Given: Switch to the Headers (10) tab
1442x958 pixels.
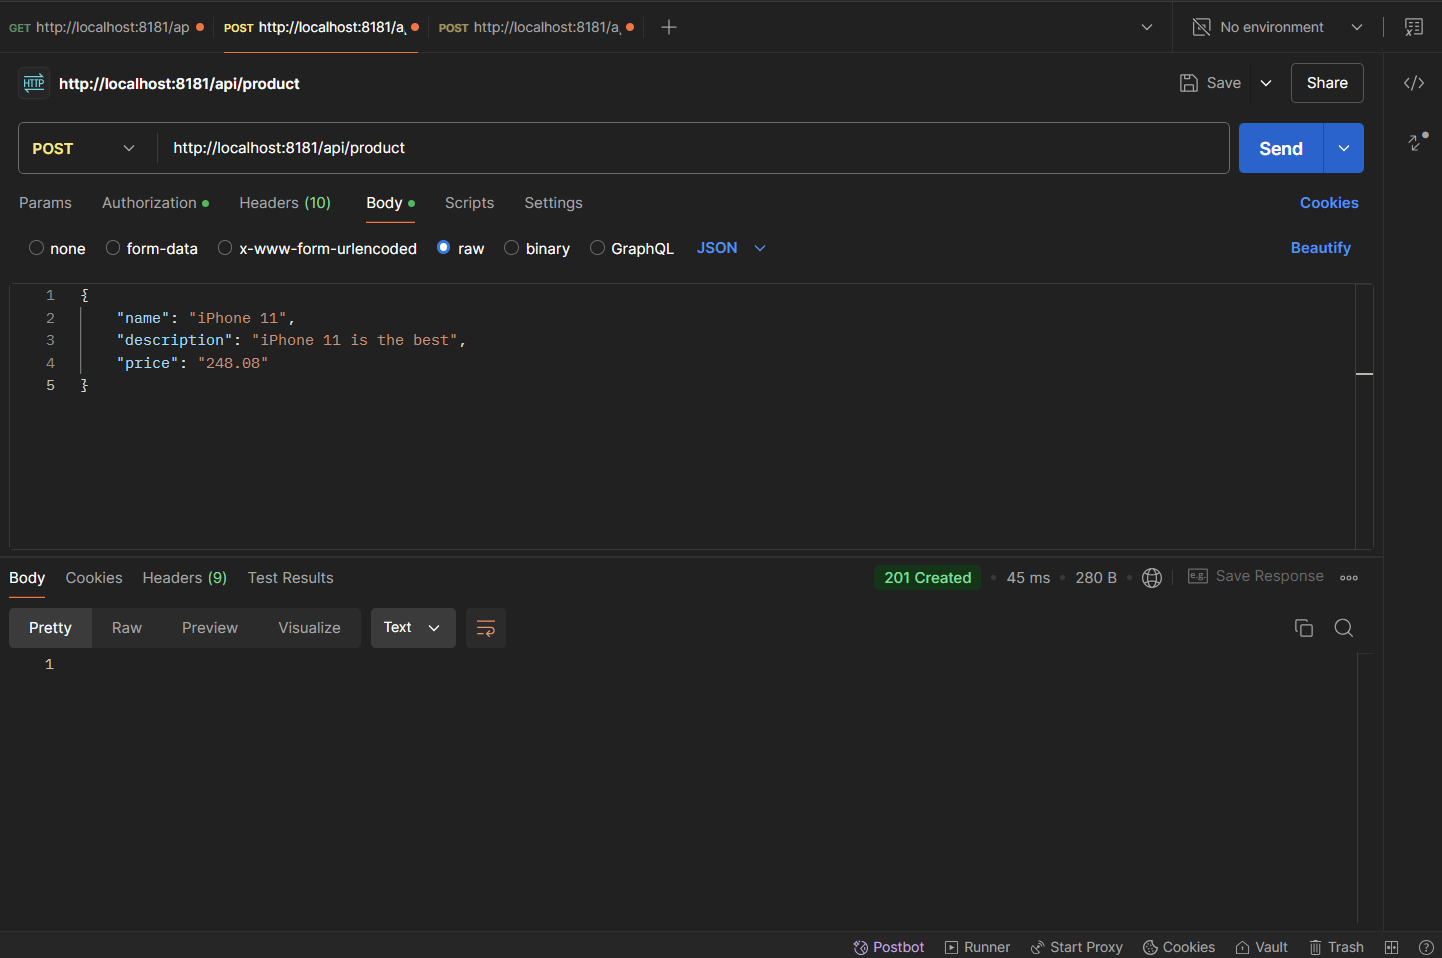Looking at the screenshot, I should point(285,203).
